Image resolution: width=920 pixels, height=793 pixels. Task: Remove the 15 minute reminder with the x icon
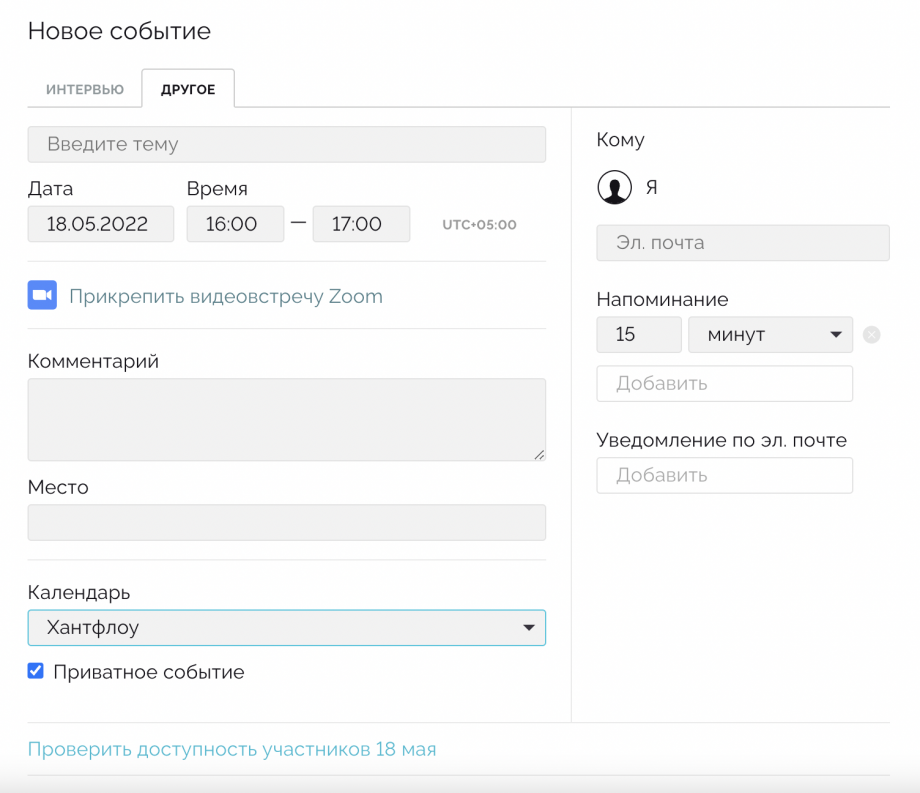tap(871, 335)
